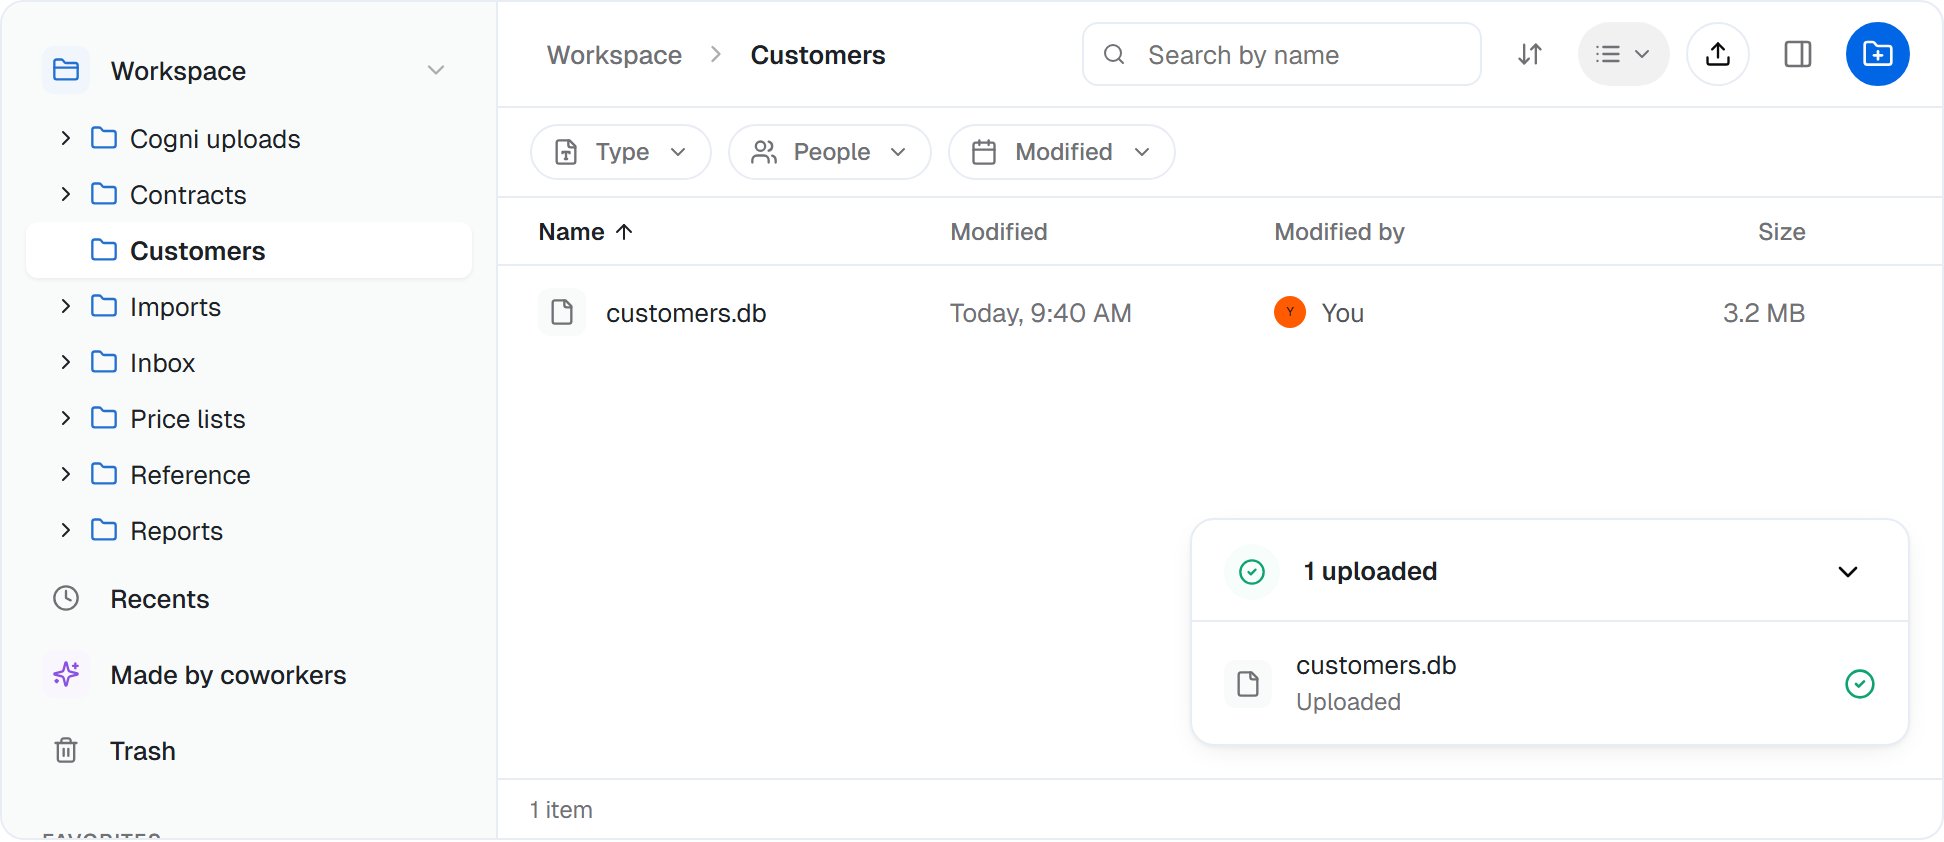Click the 1 uploaded heading
Screen dimensions: 1944x842
point(1370,571)
